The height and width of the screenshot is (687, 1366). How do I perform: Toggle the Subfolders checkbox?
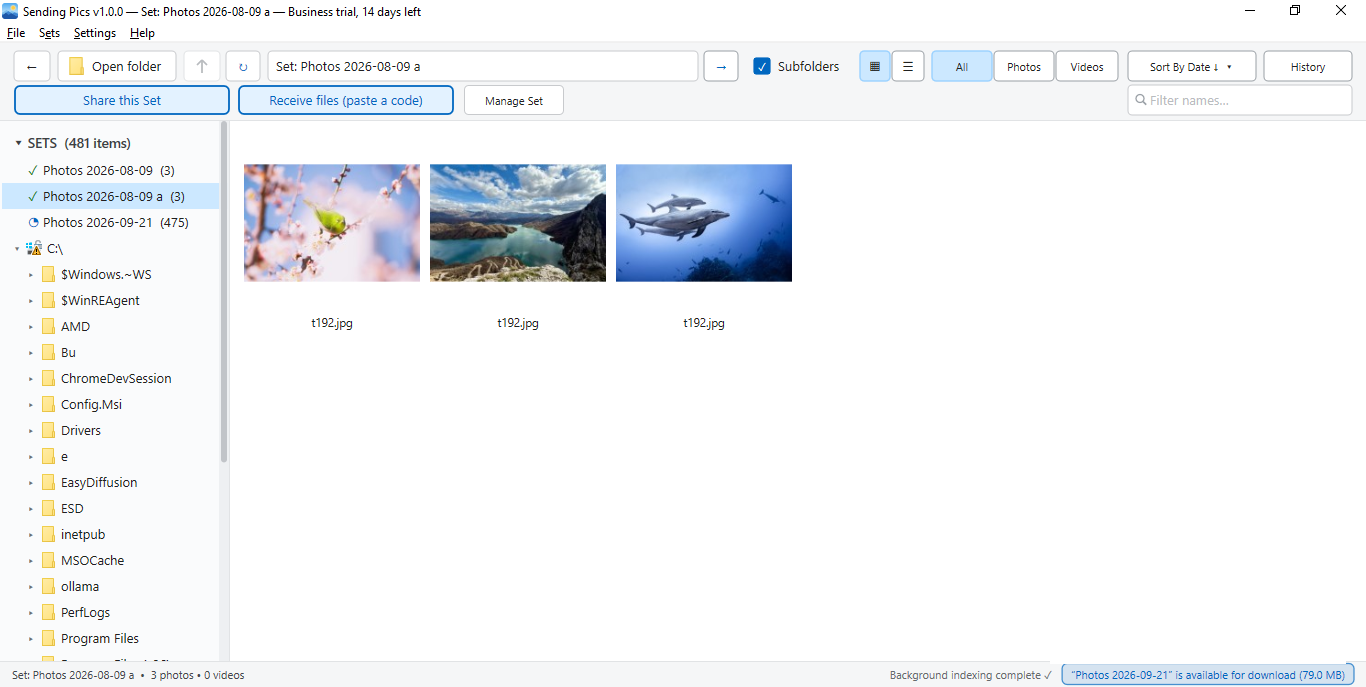click(762, 67)
